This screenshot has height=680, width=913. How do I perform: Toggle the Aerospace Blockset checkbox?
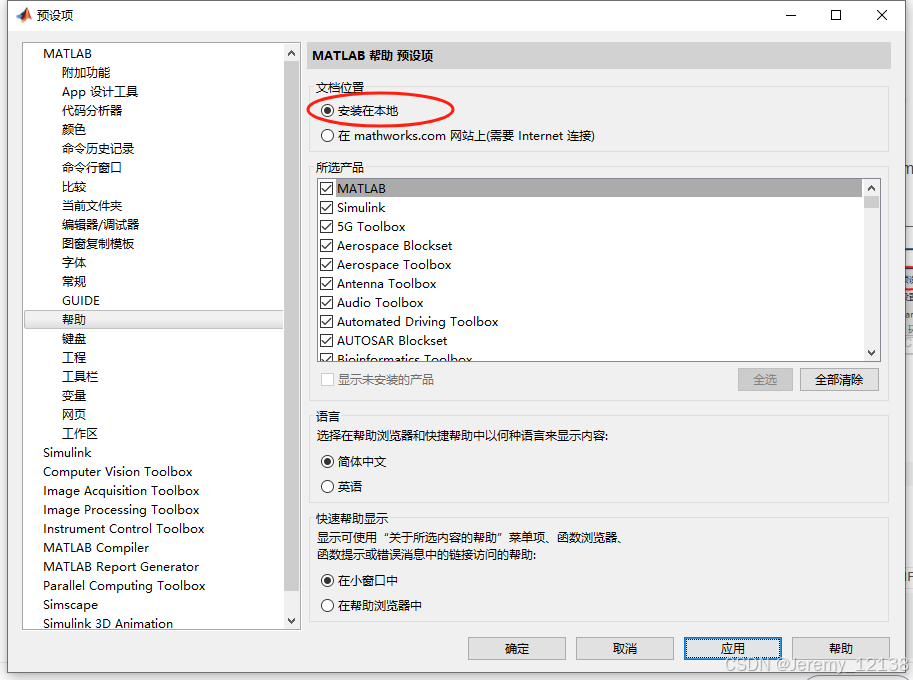(x=326, y=246)
